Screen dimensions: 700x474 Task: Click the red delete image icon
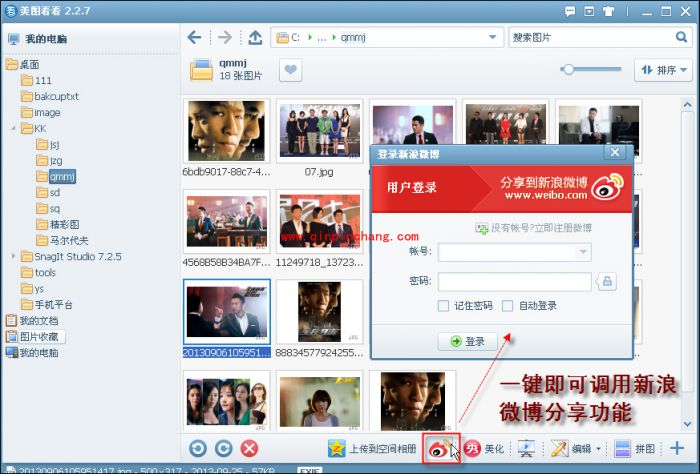click(x=249, y=449)
